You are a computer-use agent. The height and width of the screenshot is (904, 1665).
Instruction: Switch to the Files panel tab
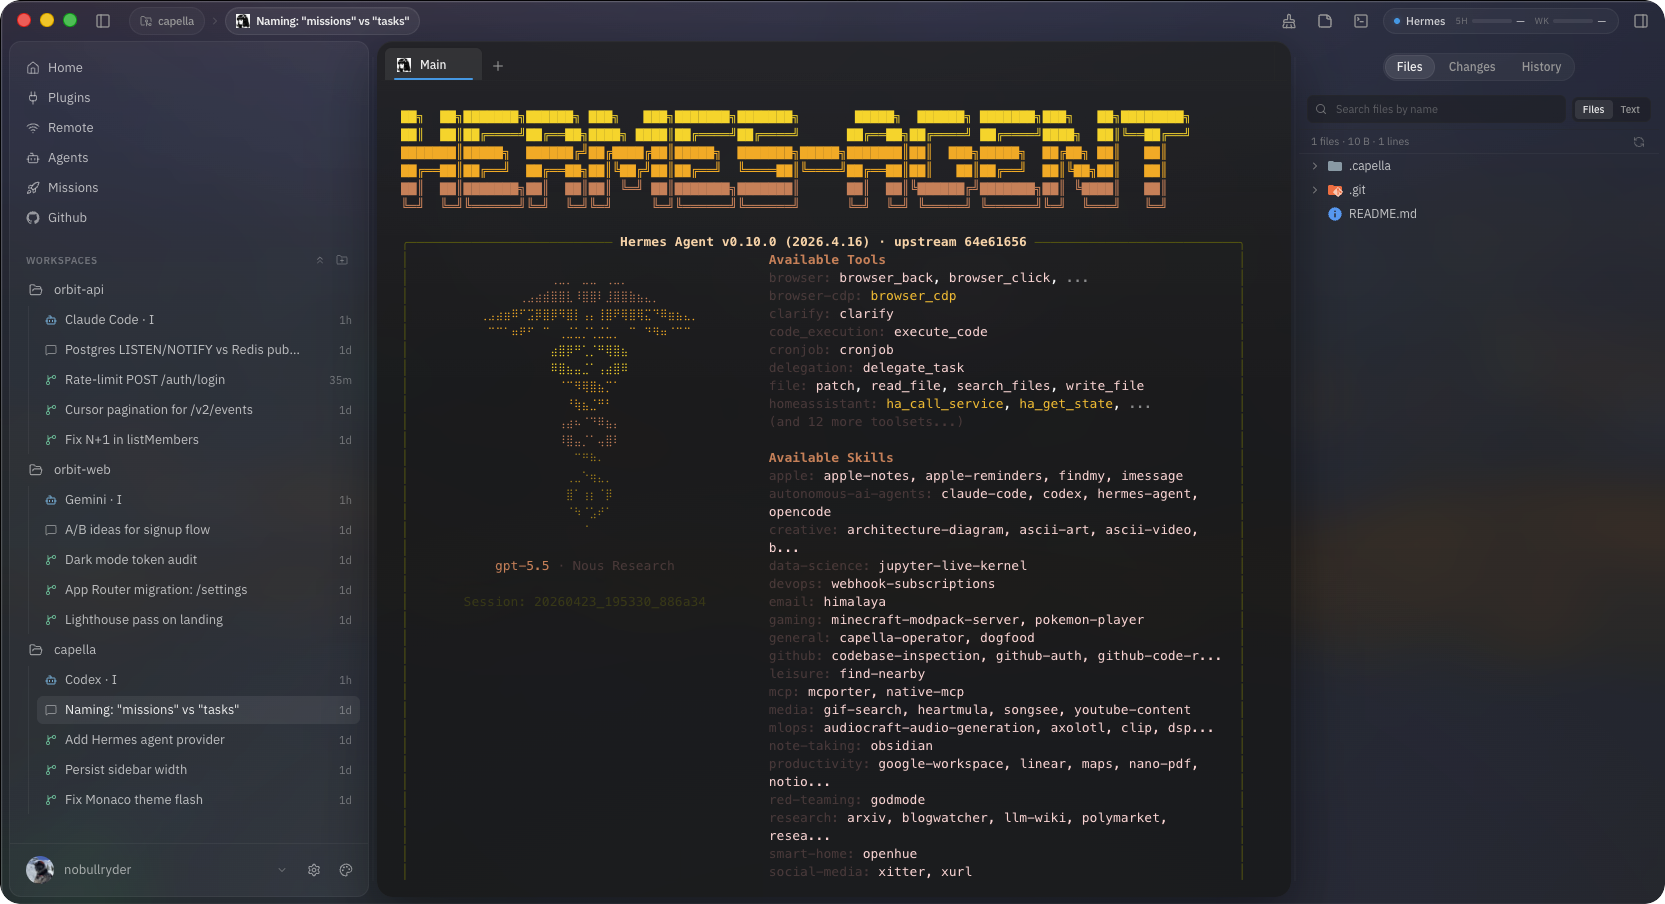click(x=1410, y=67)
